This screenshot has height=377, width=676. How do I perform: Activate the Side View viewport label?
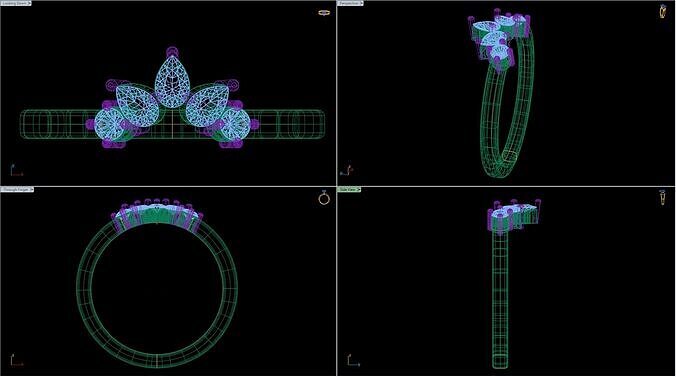pyautogui.click(x=349, y=189)
